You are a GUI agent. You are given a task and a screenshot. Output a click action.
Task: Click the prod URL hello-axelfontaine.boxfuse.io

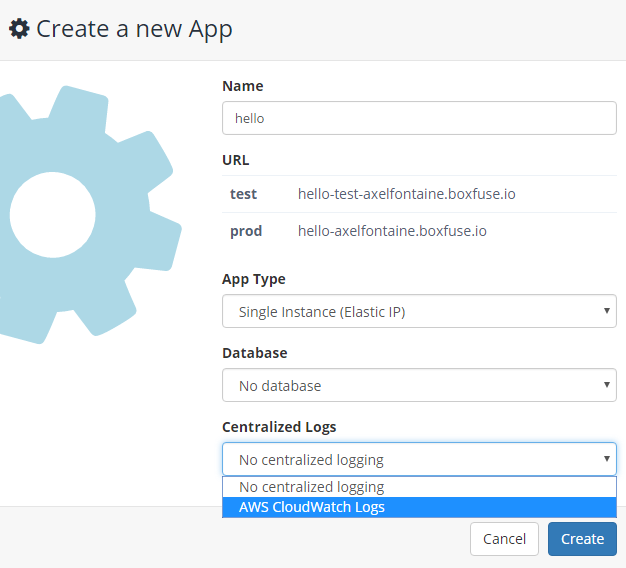point(392,231)
